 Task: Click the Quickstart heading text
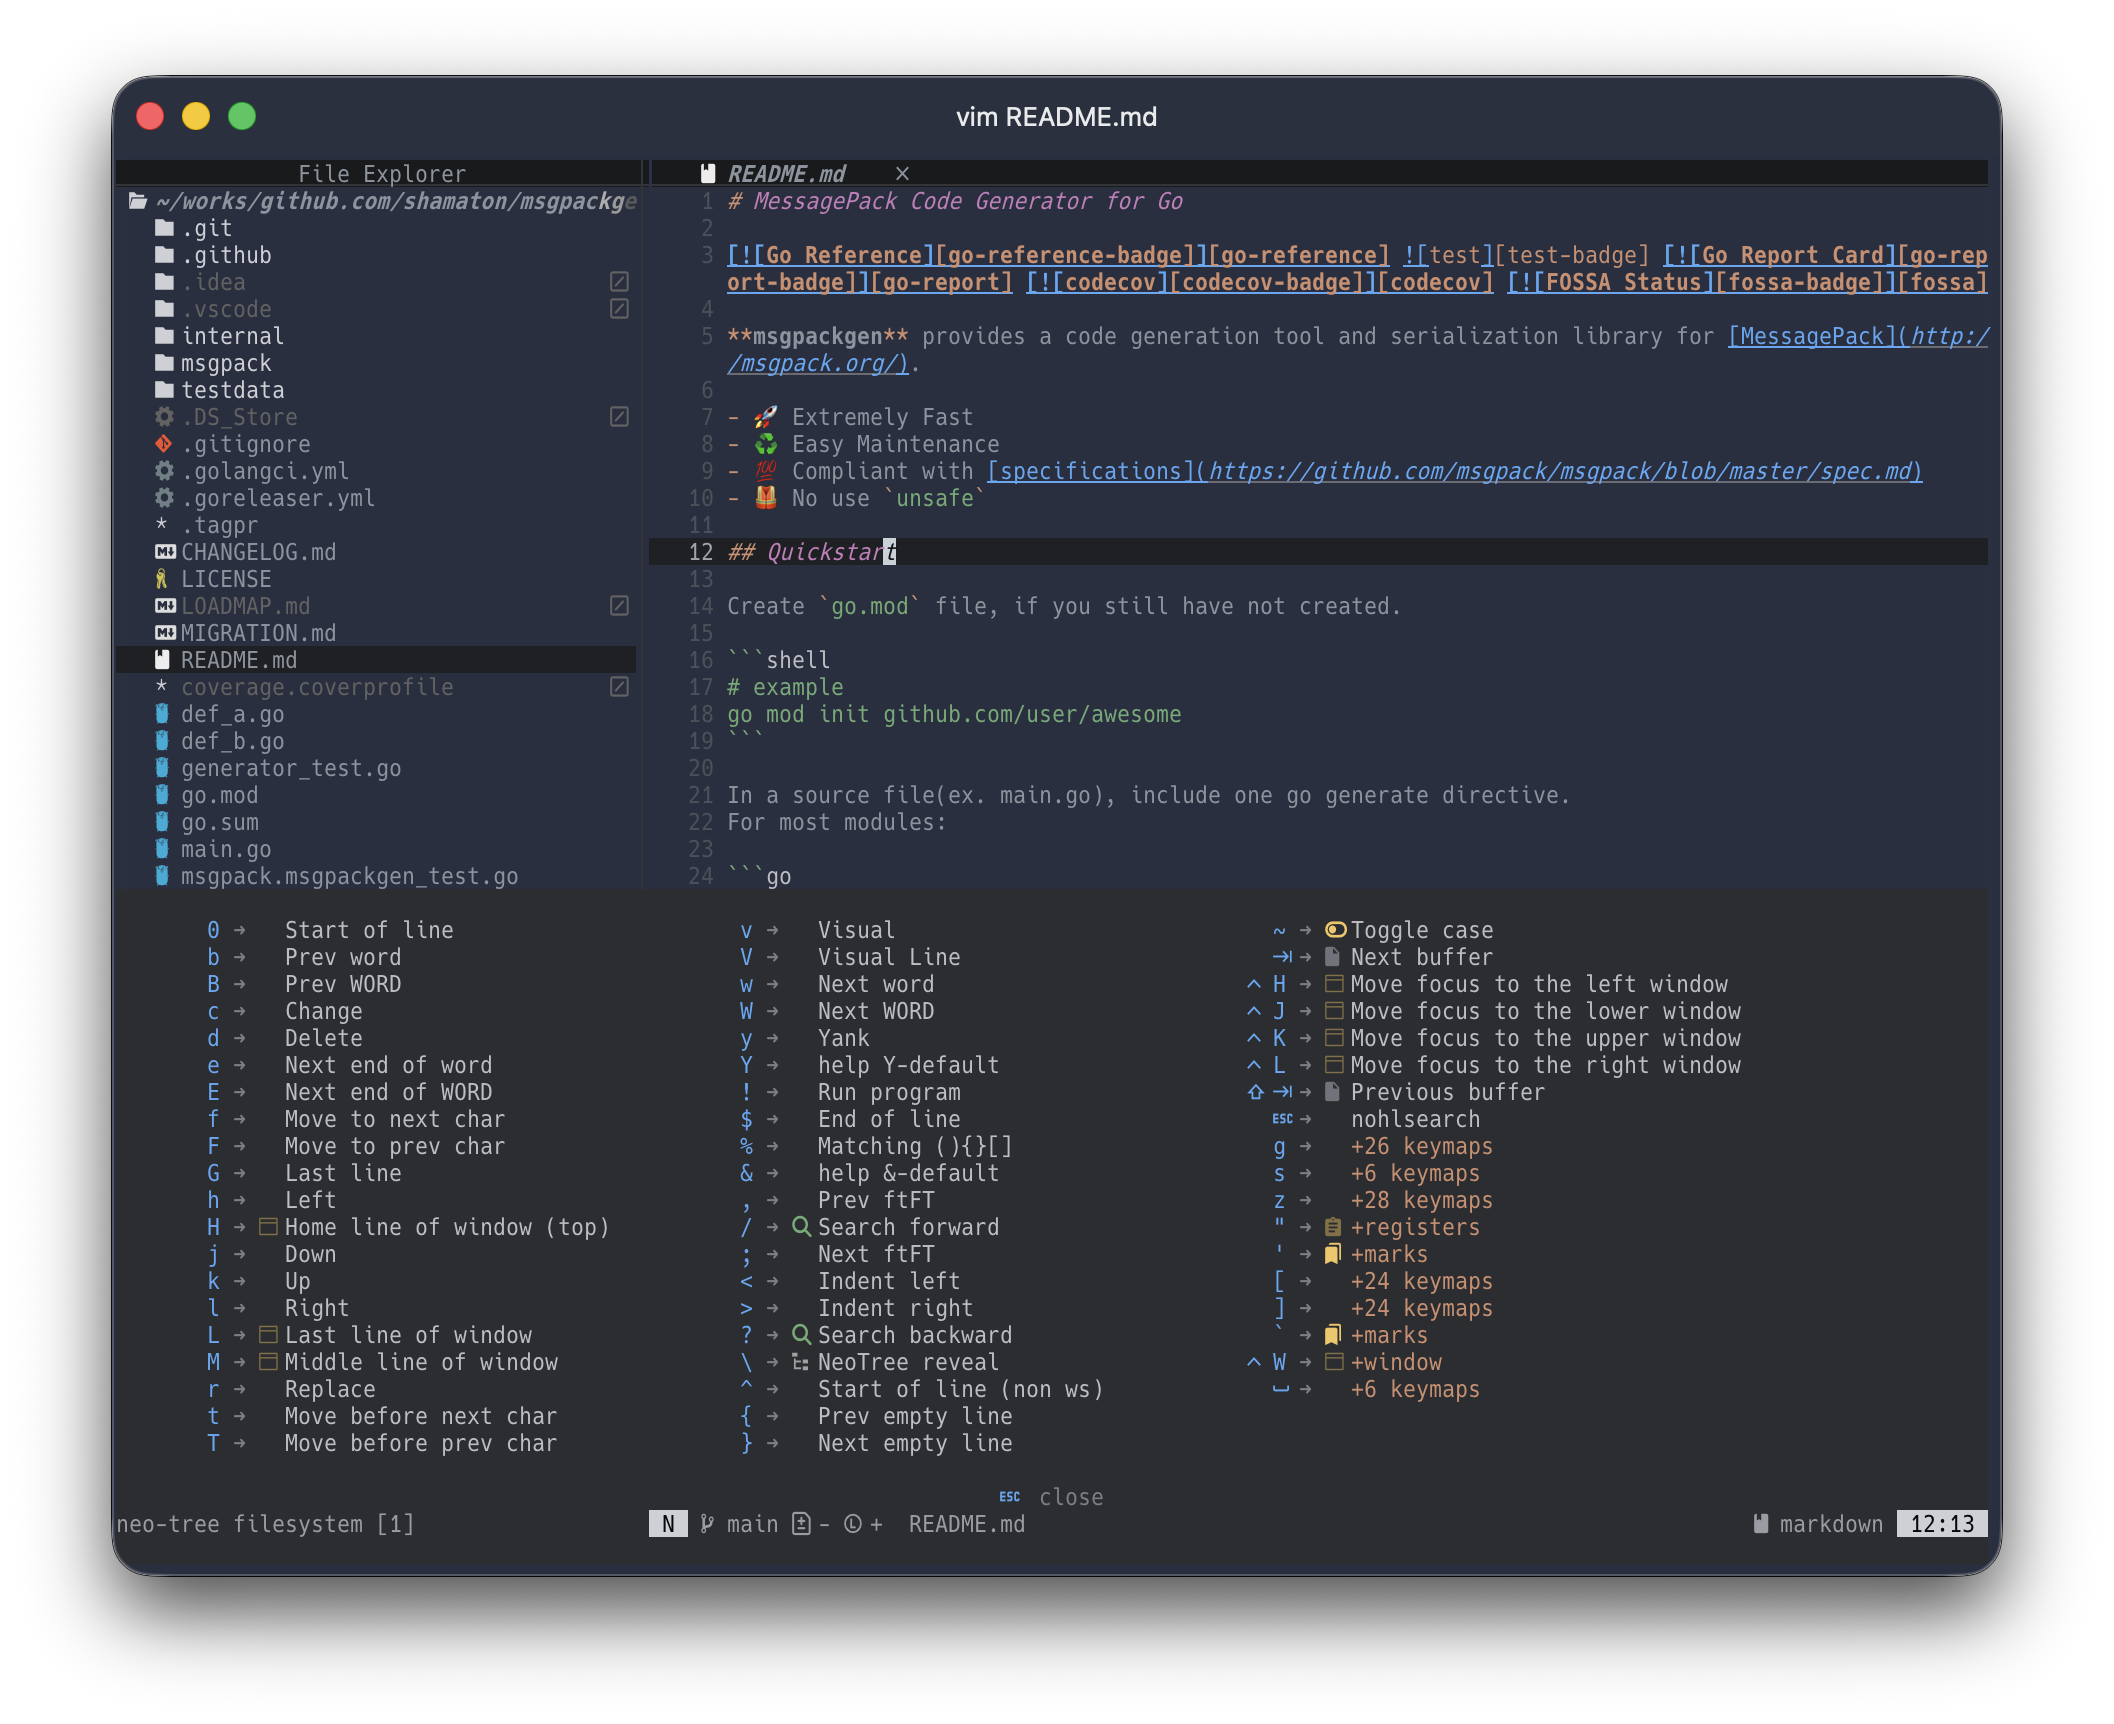tap(831, 552)
